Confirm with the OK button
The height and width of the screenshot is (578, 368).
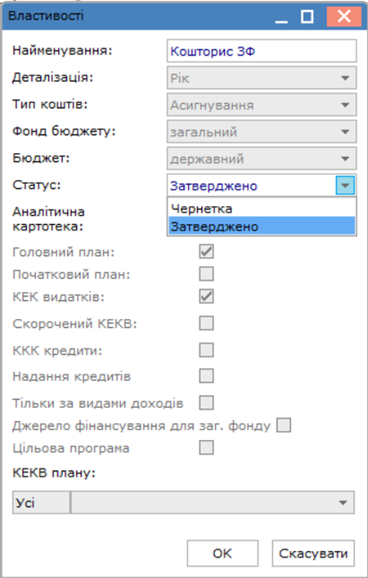[x=222, y=553]
